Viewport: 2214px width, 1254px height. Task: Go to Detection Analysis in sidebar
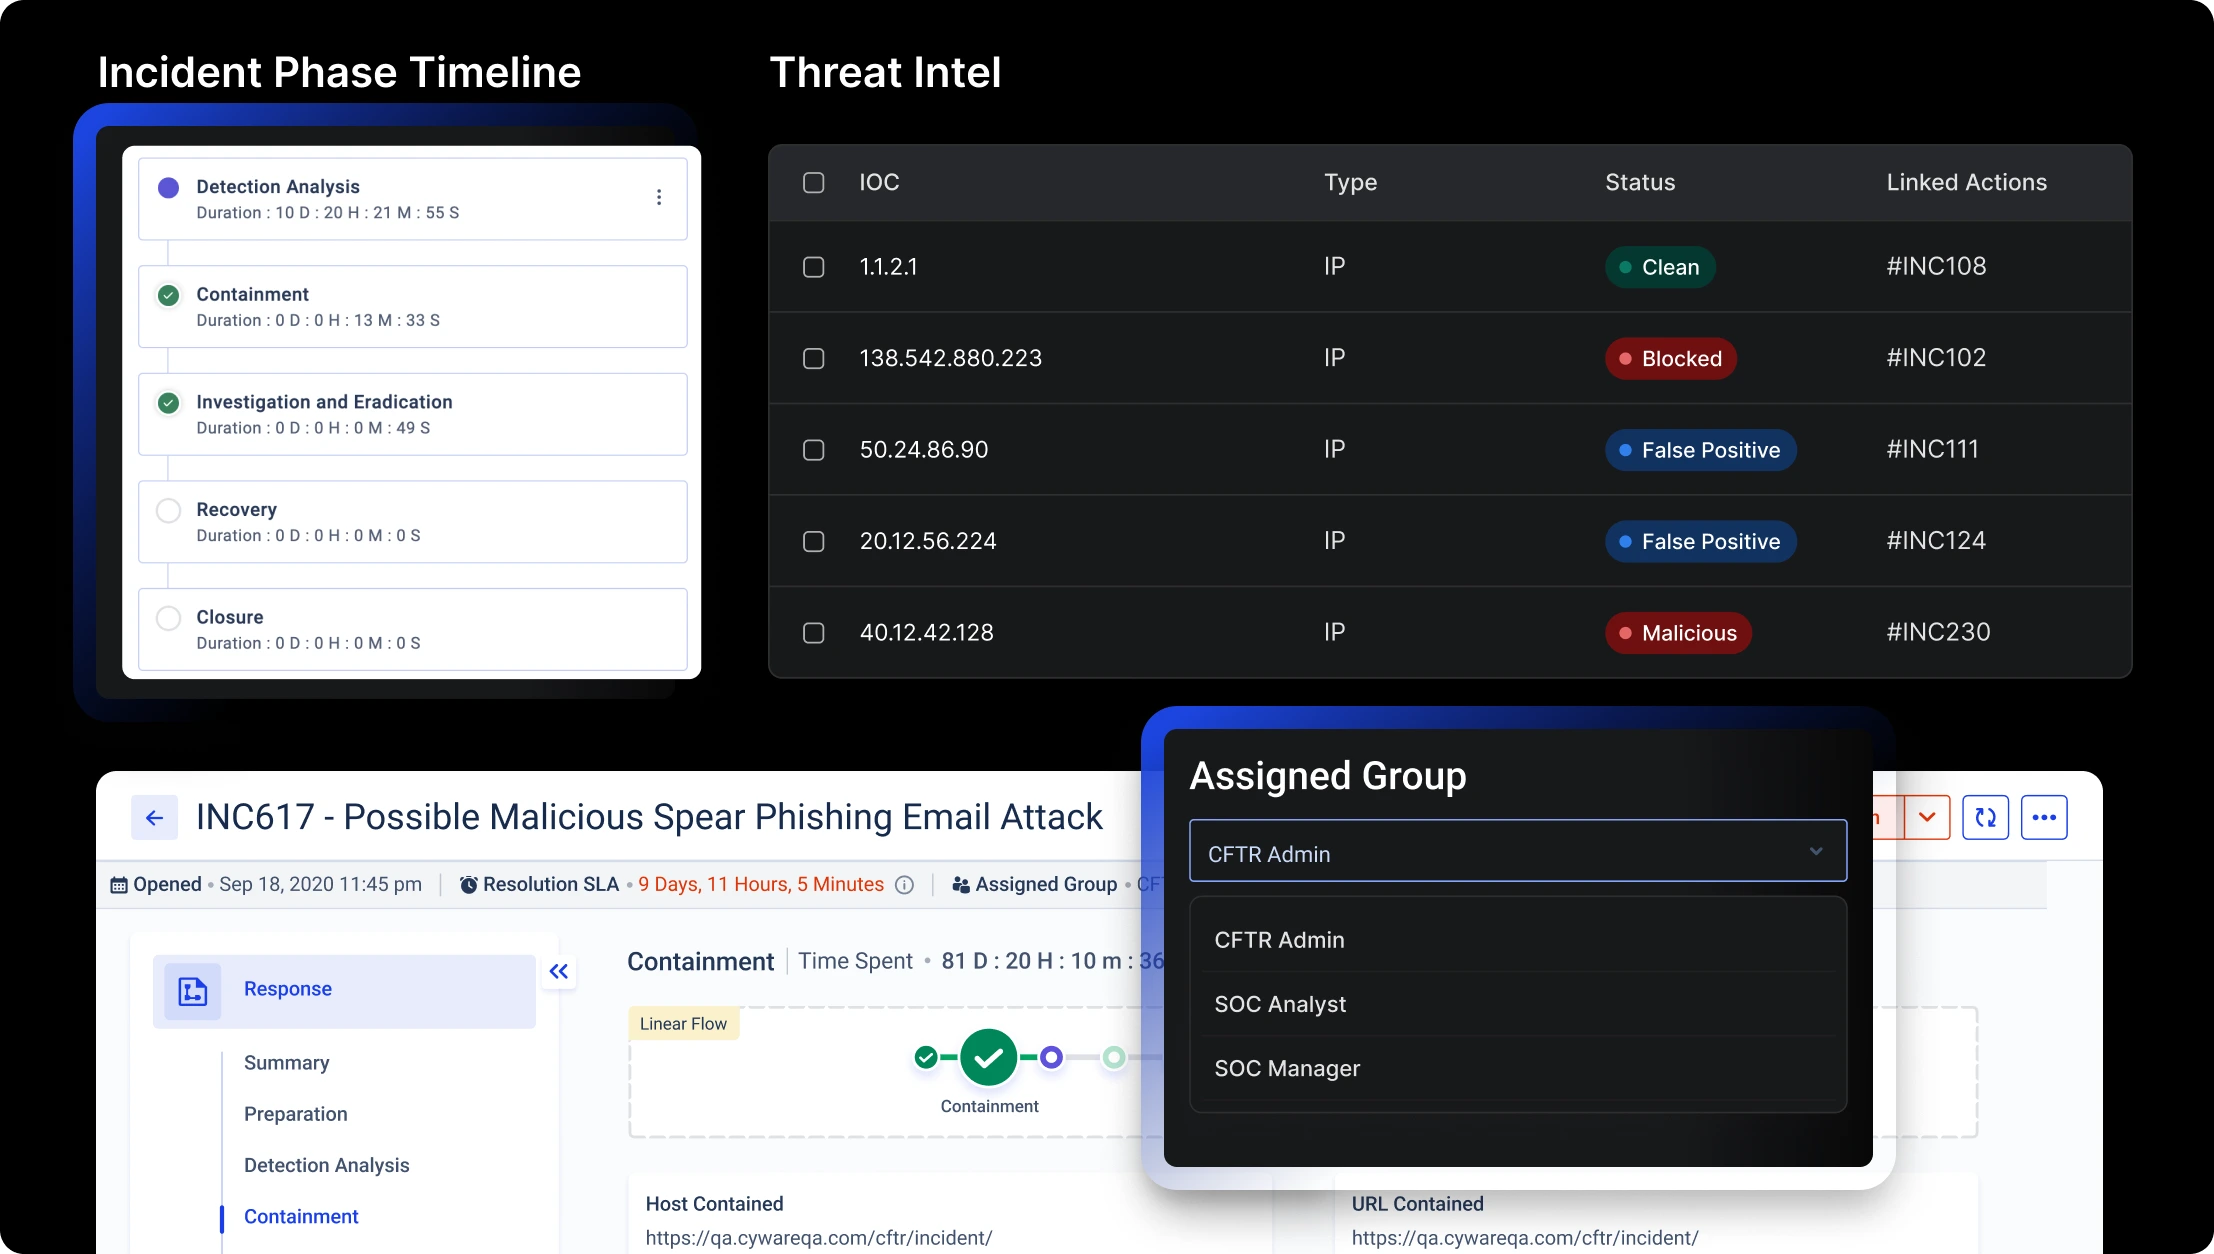[x=326, y=1165]
